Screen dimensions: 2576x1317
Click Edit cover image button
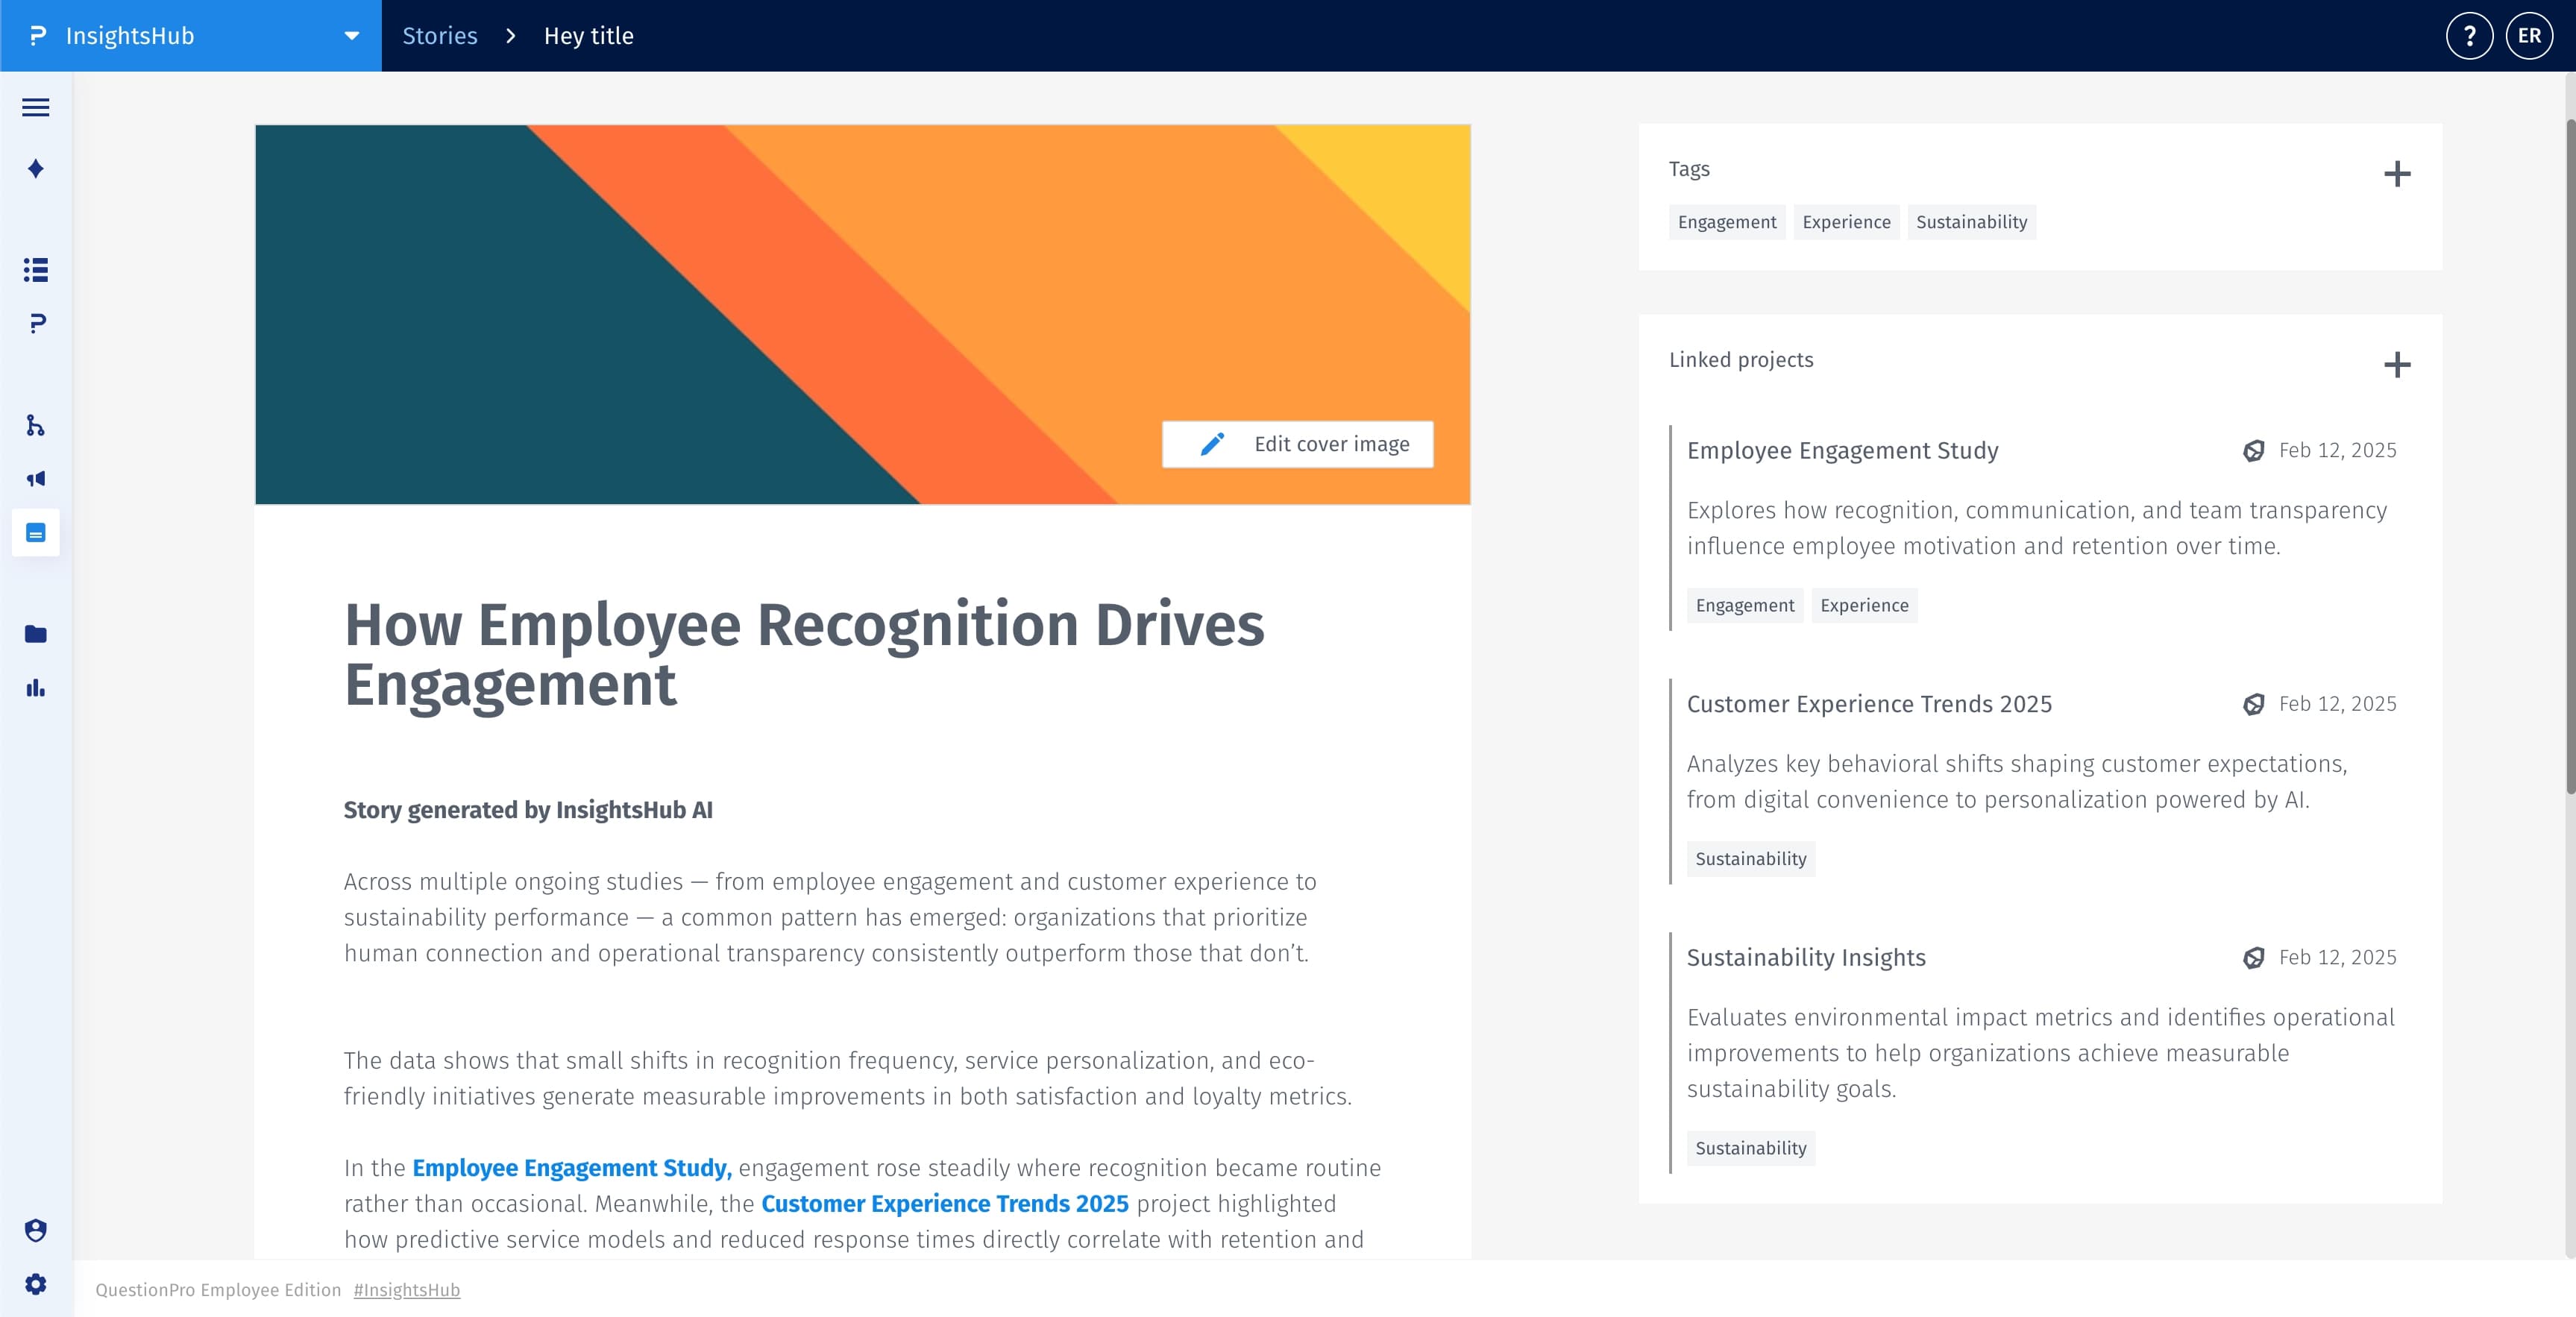(x=1297, y=444)
